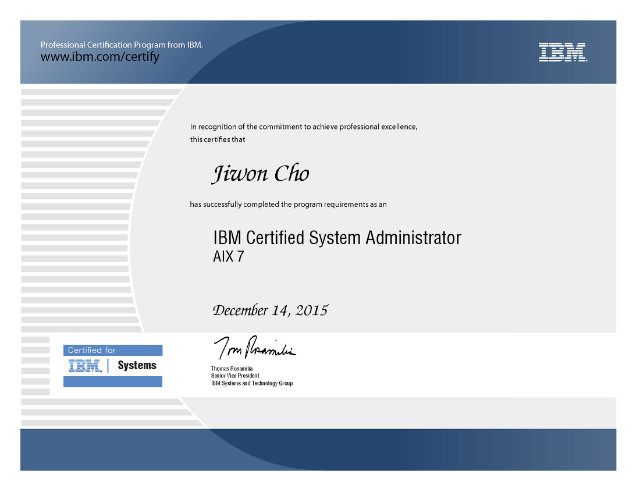The image size is (640, 494).
Task: Click the 'AIX 7' text
Action: [229, 257]
